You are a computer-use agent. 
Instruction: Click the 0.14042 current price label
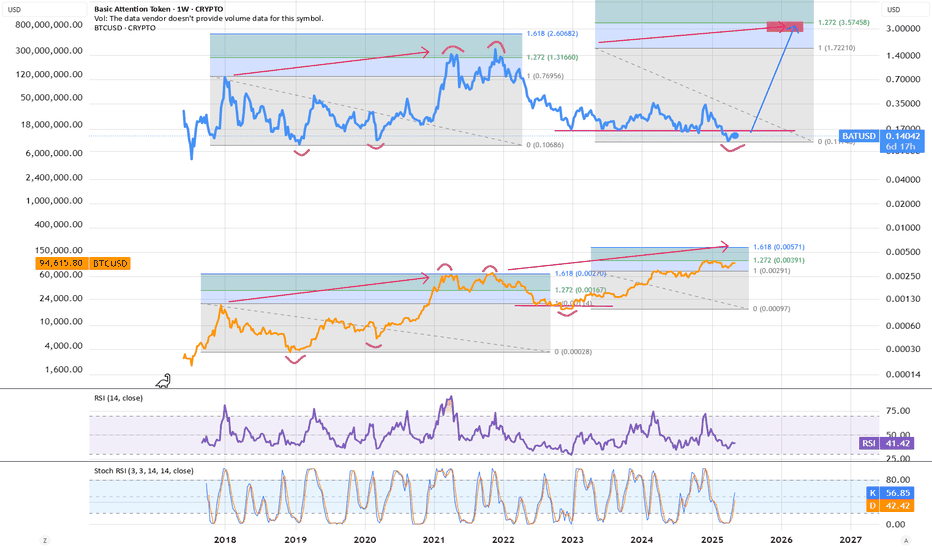click(902, 136)
